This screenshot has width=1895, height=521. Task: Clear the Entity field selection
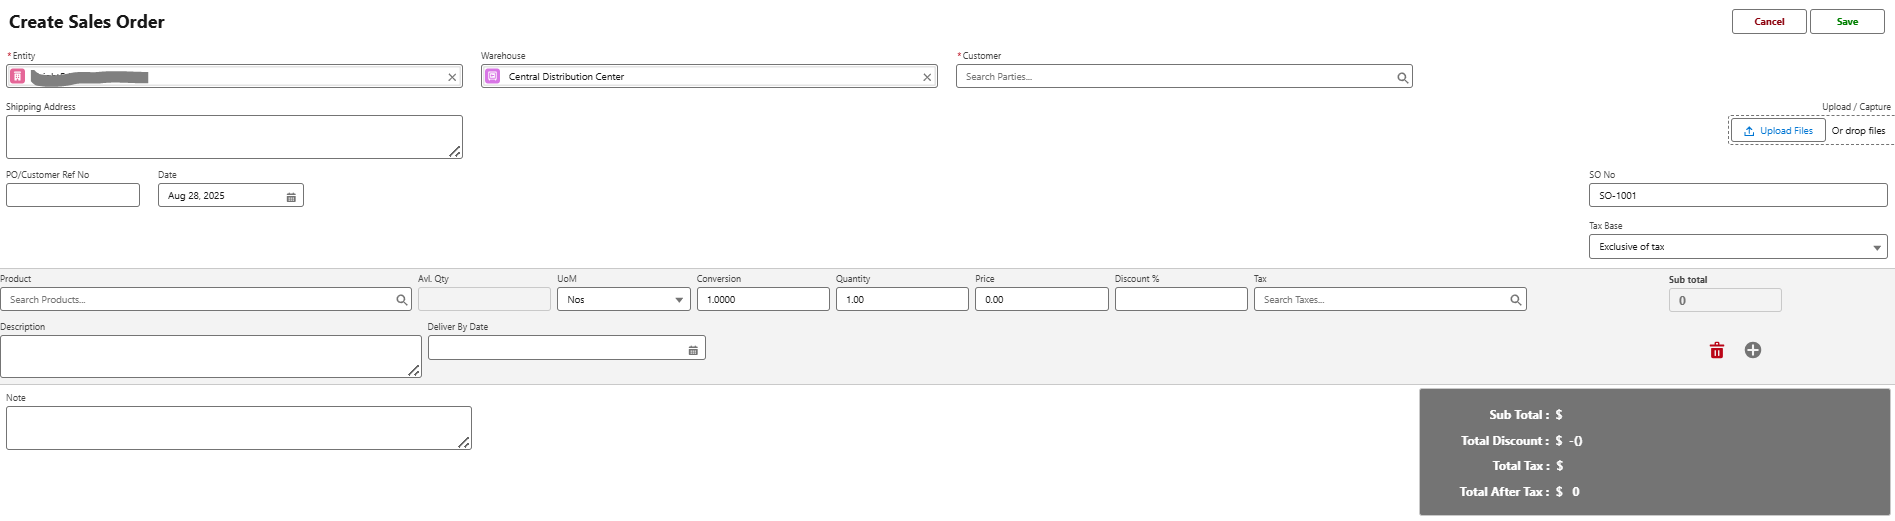point(452,77)
